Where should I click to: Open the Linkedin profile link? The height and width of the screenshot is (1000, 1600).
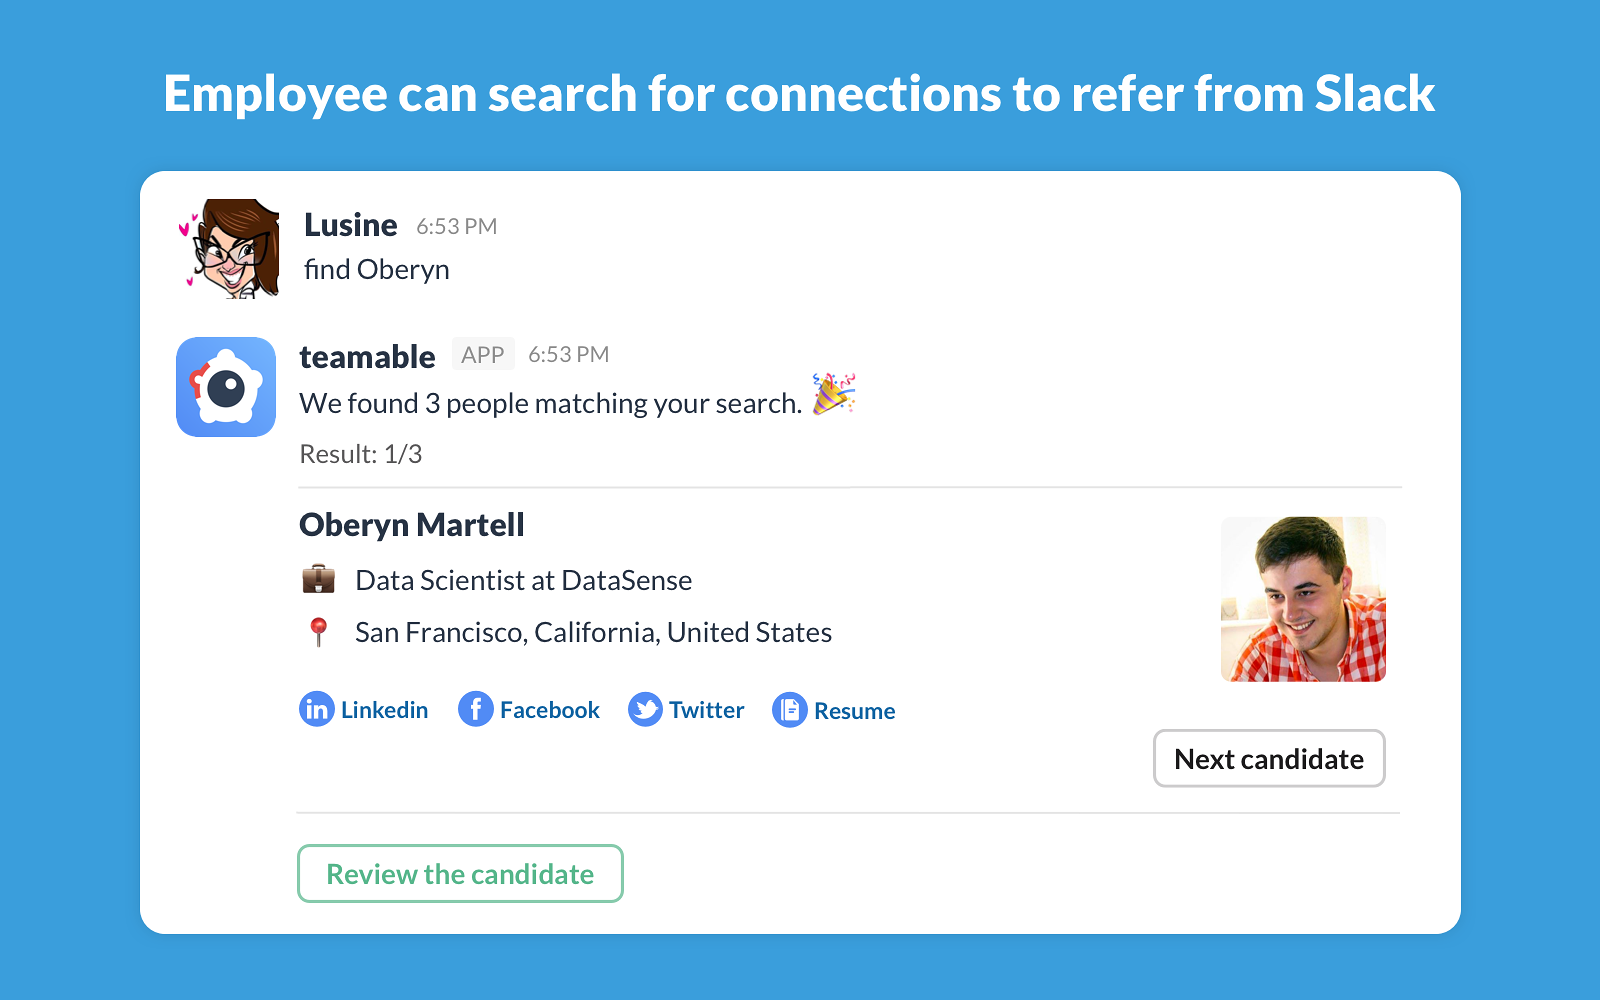tap(384, 710)
